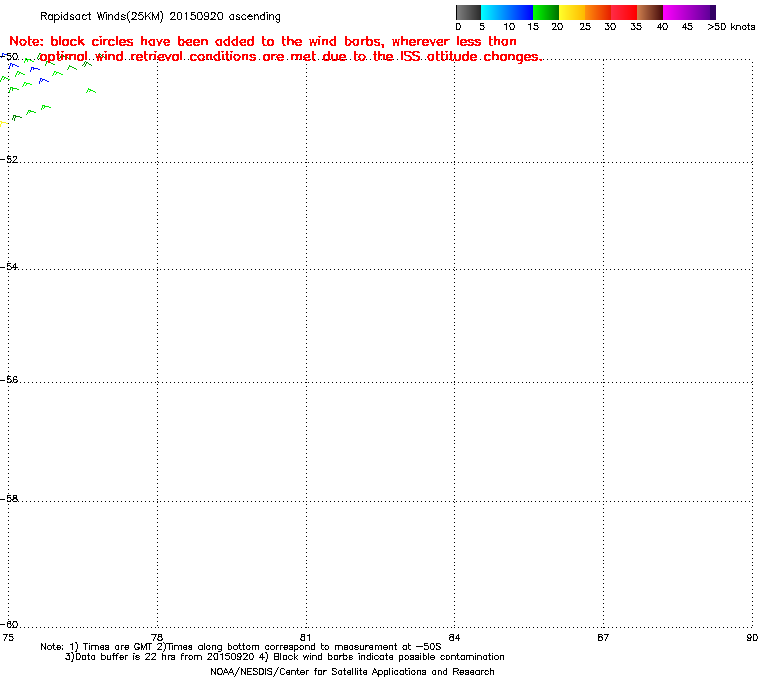Select the red 30-35 knots color segment
Image resolution: width=760 pixels, height=688 pixels.
[624, 12]
